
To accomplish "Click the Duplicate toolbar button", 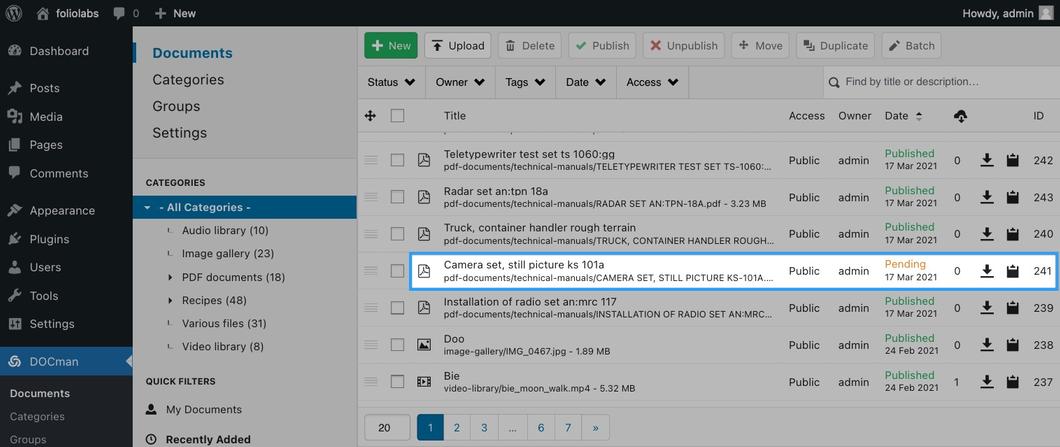I will click(x=836, y=45).
